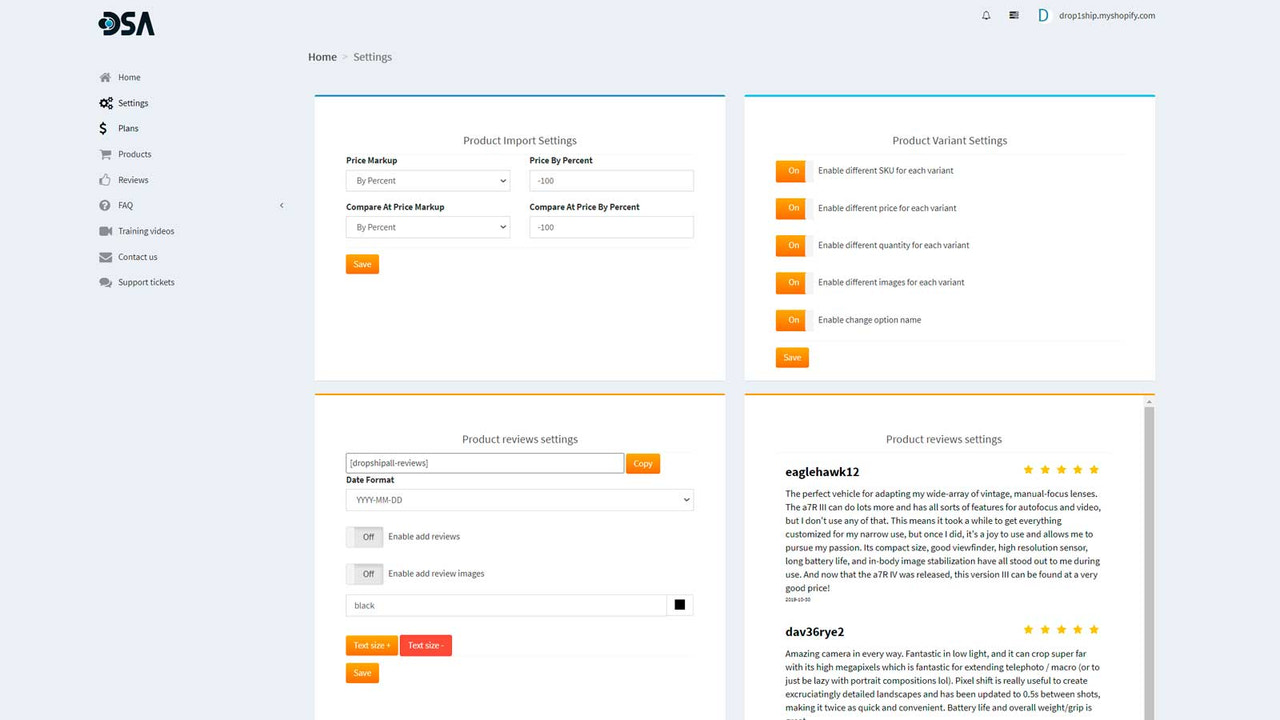Open the black color swatch picker
The image size is (1280, 720).
point(680,605)
